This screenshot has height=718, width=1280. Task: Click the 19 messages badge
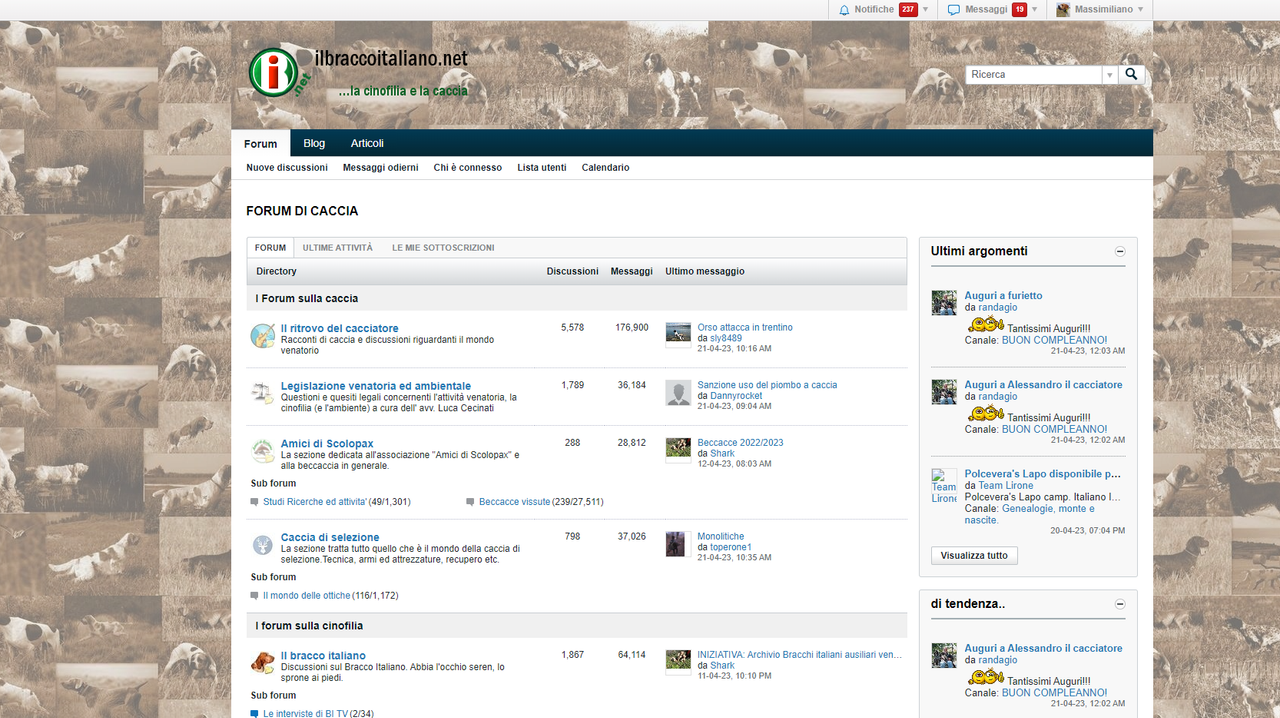coord(1019,10)
